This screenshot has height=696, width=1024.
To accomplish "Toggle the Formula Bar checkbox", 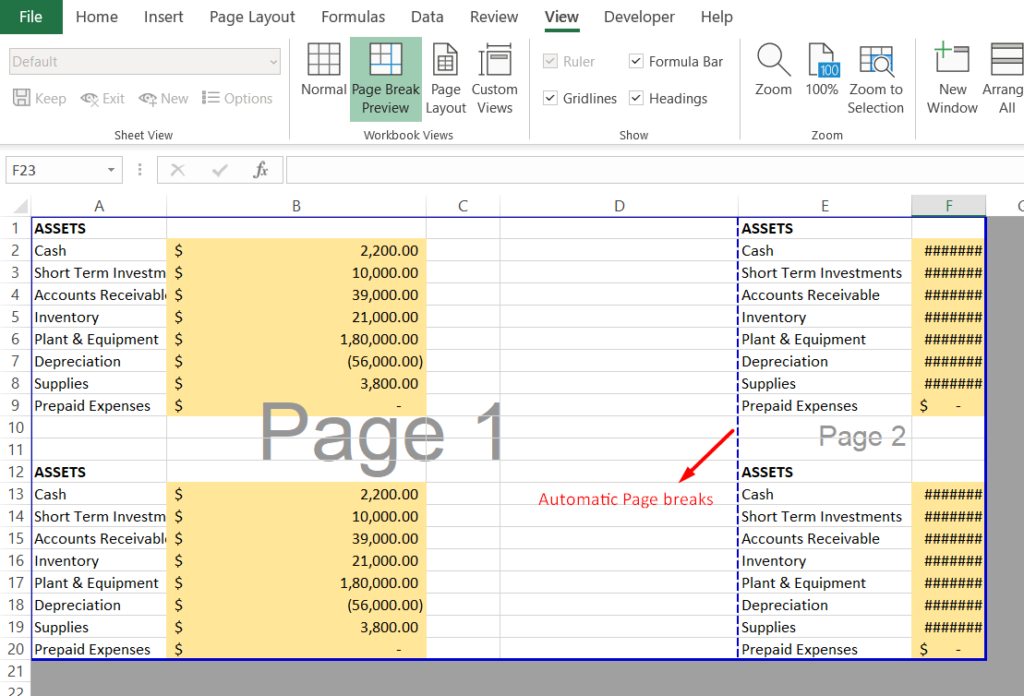I will (x=636, y=61).
